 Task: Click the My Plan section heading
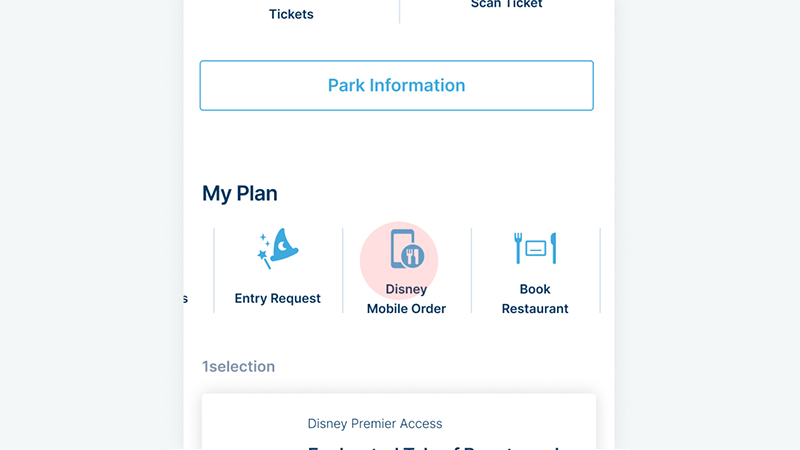tap(240, 193)
